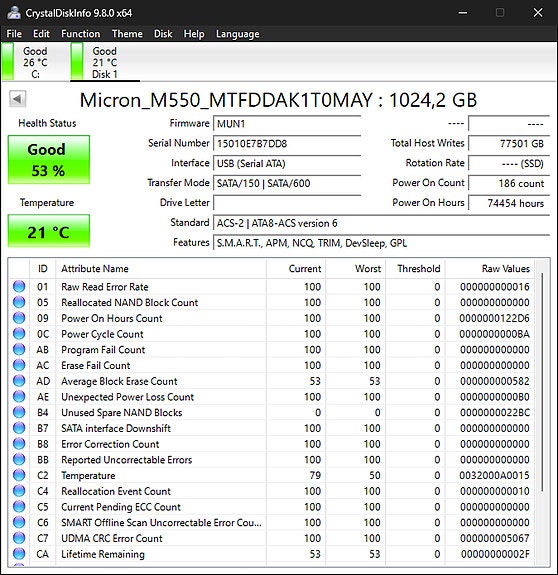Viewport: 558px width, 575px height.
Task: Click blue status orb for Lifetime Remaining
Action: pyautogui.click(x=19, y=554)
